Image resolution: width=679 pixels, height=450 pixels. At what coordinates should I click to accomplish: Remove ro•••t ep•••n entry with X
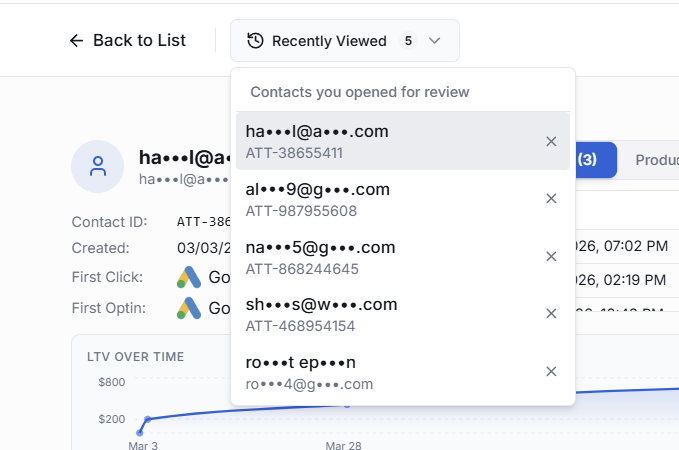551,372
